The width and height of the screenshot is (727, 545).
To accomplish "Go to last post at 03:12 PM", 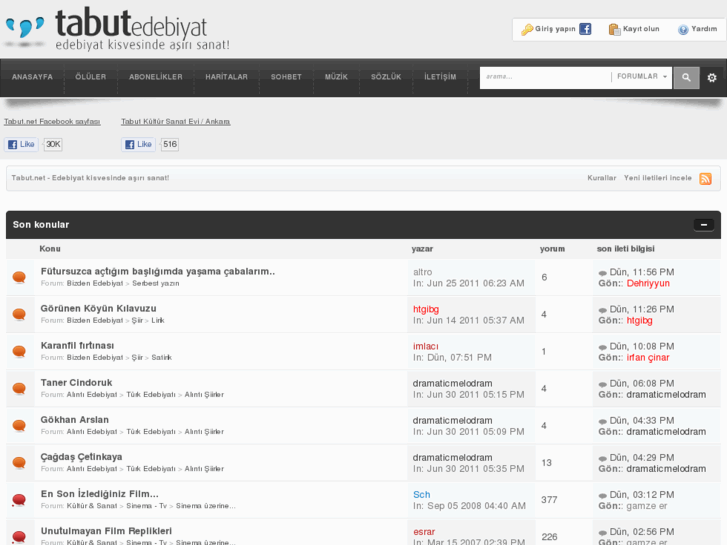I will pyautogui.click(x=602, y=495).
